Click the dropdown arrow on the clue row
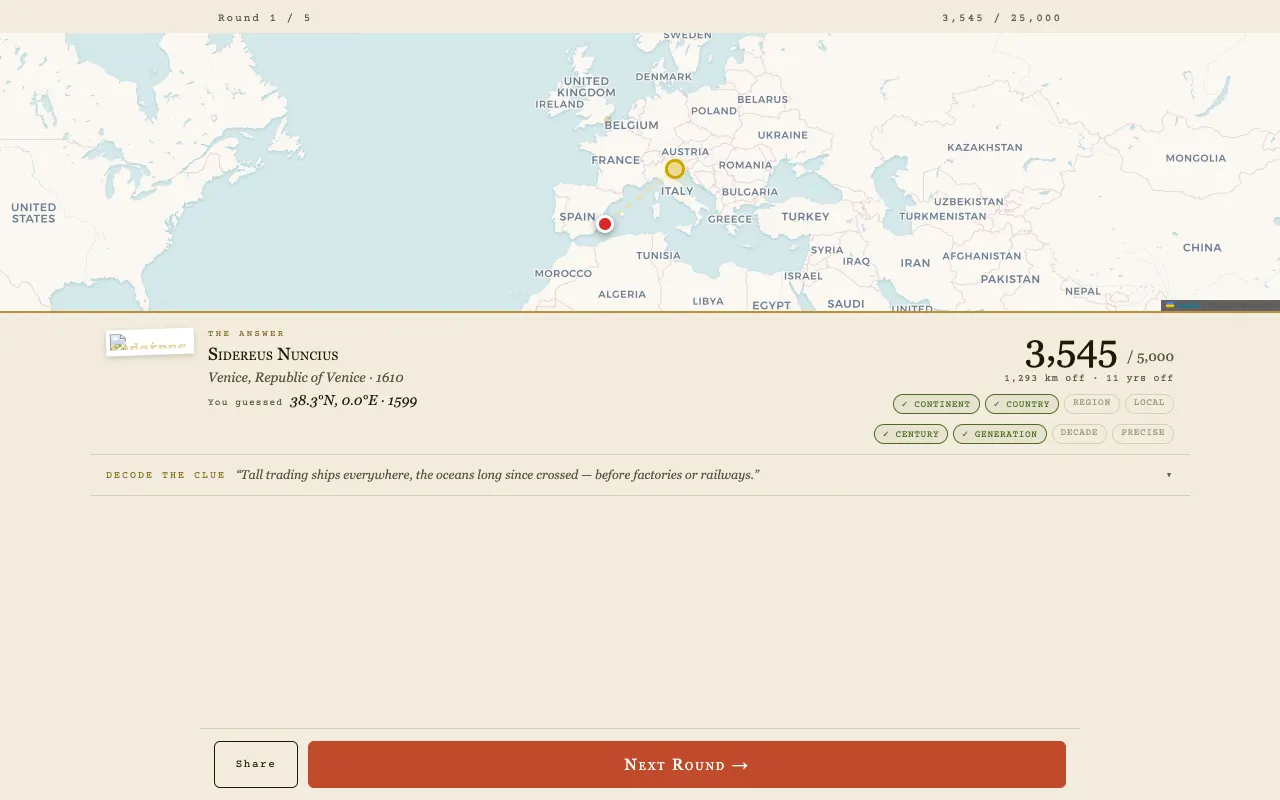The height and width of the screenshot is (800, 1280). (1169, 475)
